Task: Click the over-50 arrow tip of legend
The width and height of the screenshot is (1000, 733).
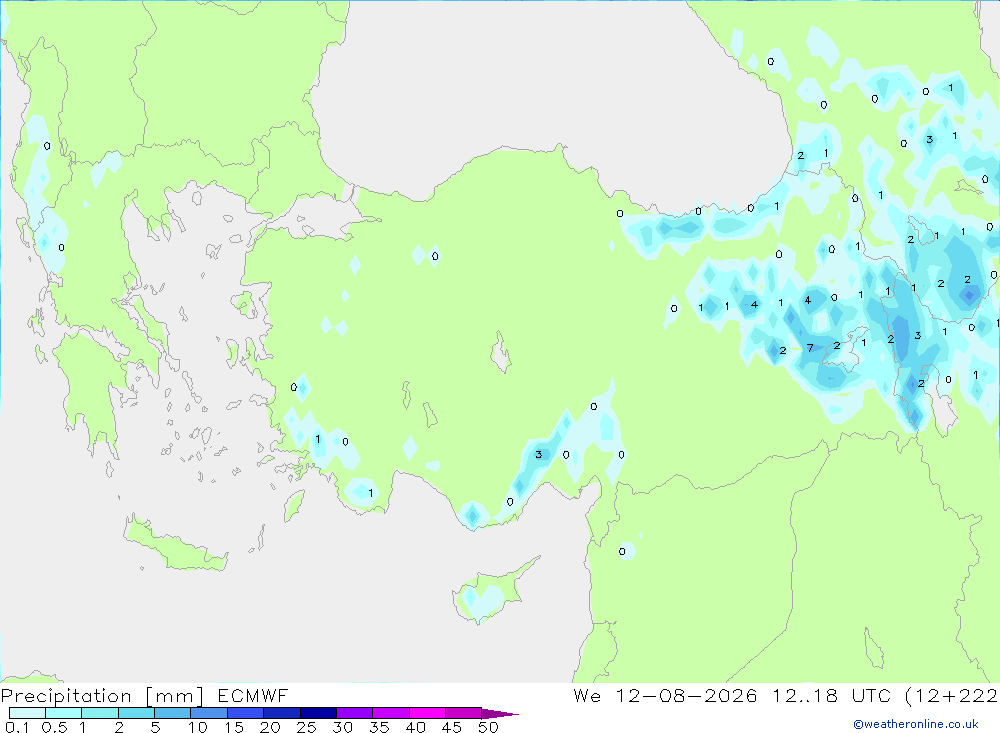Action: (x=501, y=714)
